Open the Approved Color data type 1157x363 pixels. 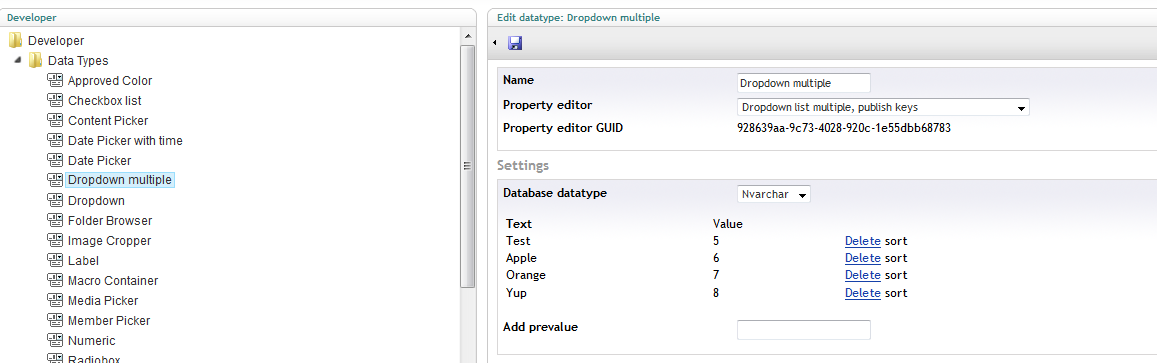(110, 80)
